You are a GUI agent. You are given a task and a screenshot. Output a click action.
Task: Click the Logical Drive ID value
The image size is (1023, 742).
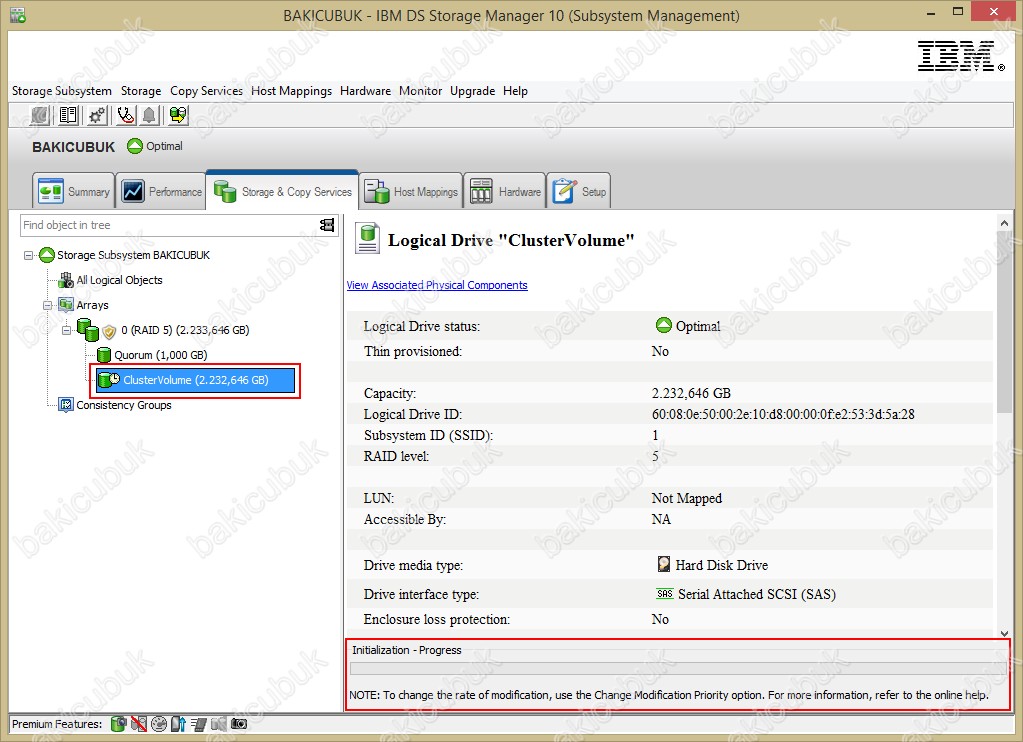[x=783, y=414]
